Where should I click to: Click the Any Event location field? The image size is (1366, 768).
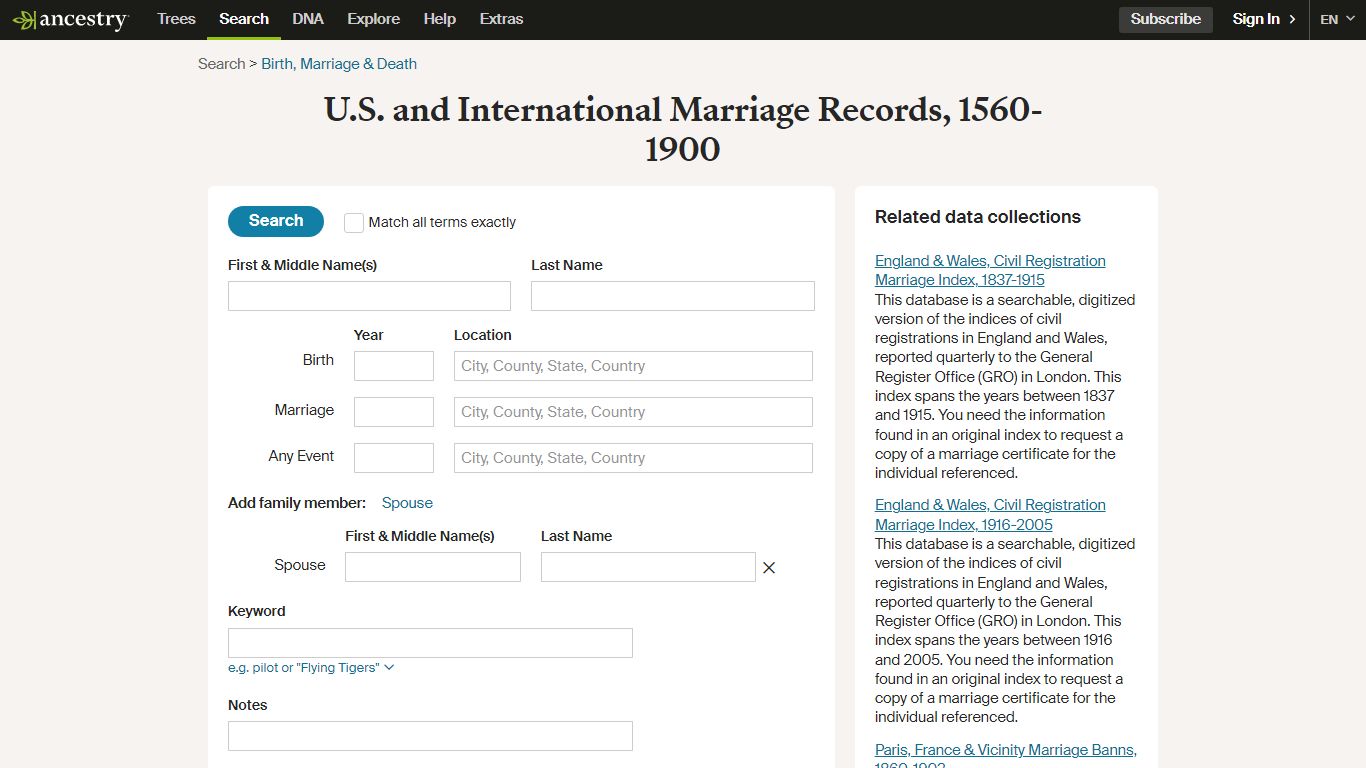pos(633,458)
